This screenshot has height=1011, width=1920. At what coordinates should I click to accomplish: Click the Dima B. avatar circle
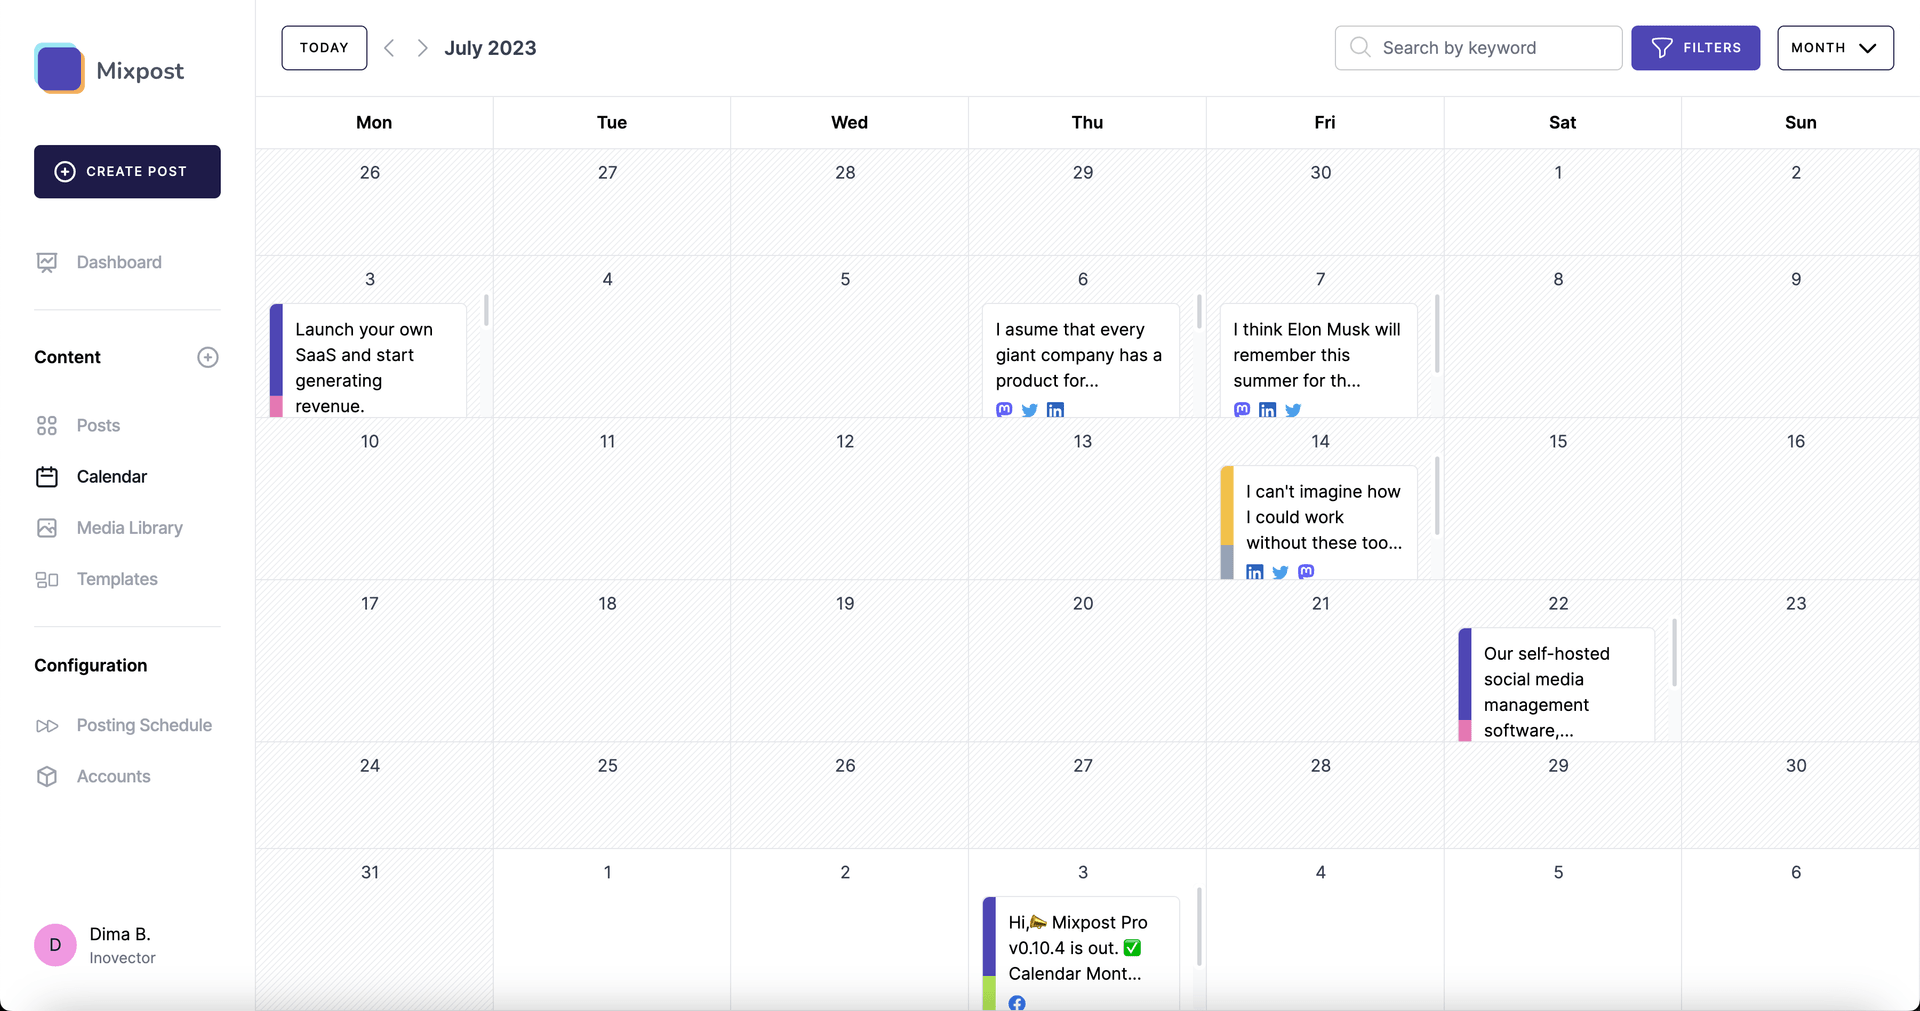[x=55, y=945]
